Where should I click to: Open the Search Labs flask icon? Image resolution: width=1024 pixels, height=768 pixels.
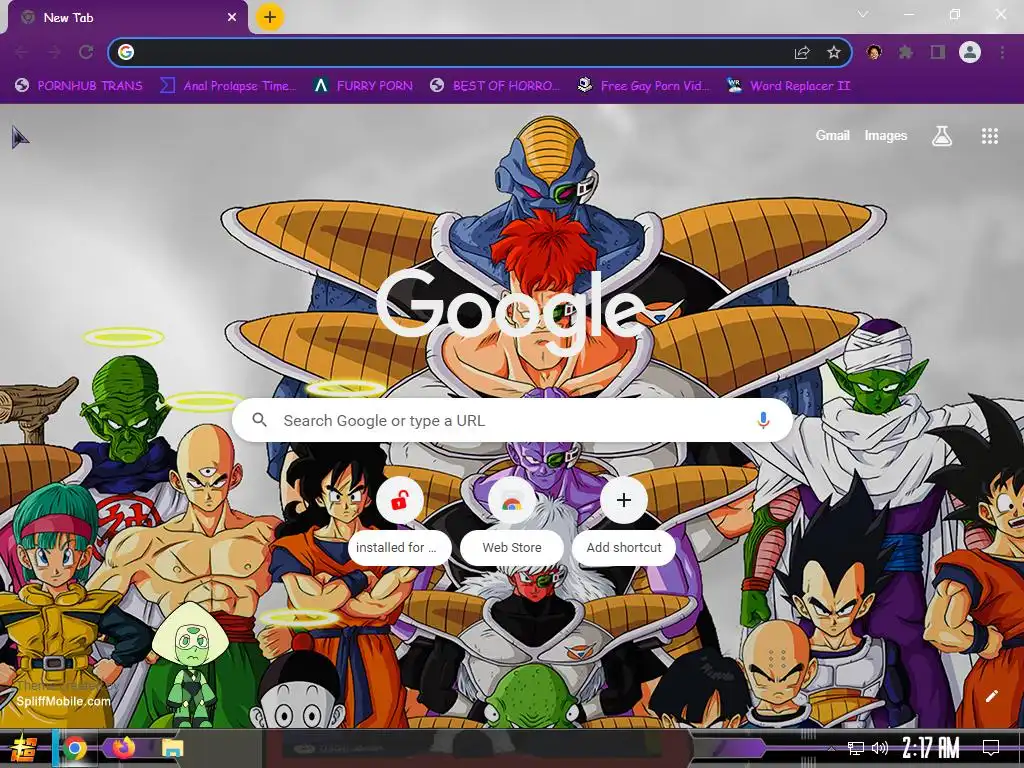[942, 136]
